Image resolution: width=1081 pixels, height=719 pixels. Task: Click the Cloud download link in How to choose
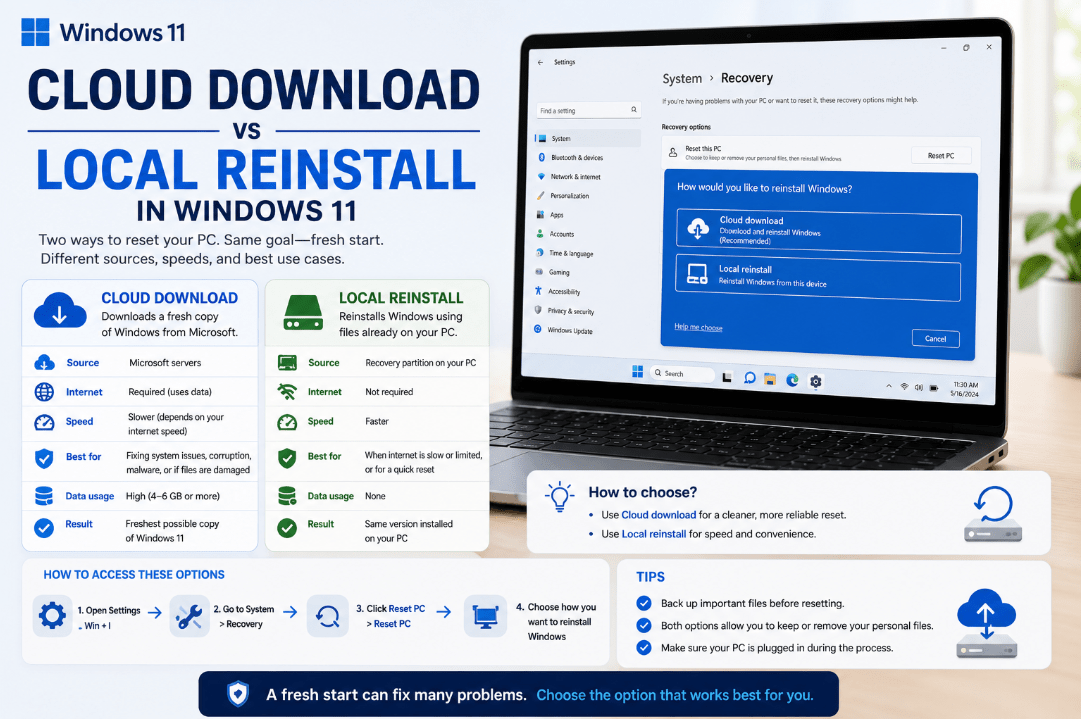[x=658, y=515]
